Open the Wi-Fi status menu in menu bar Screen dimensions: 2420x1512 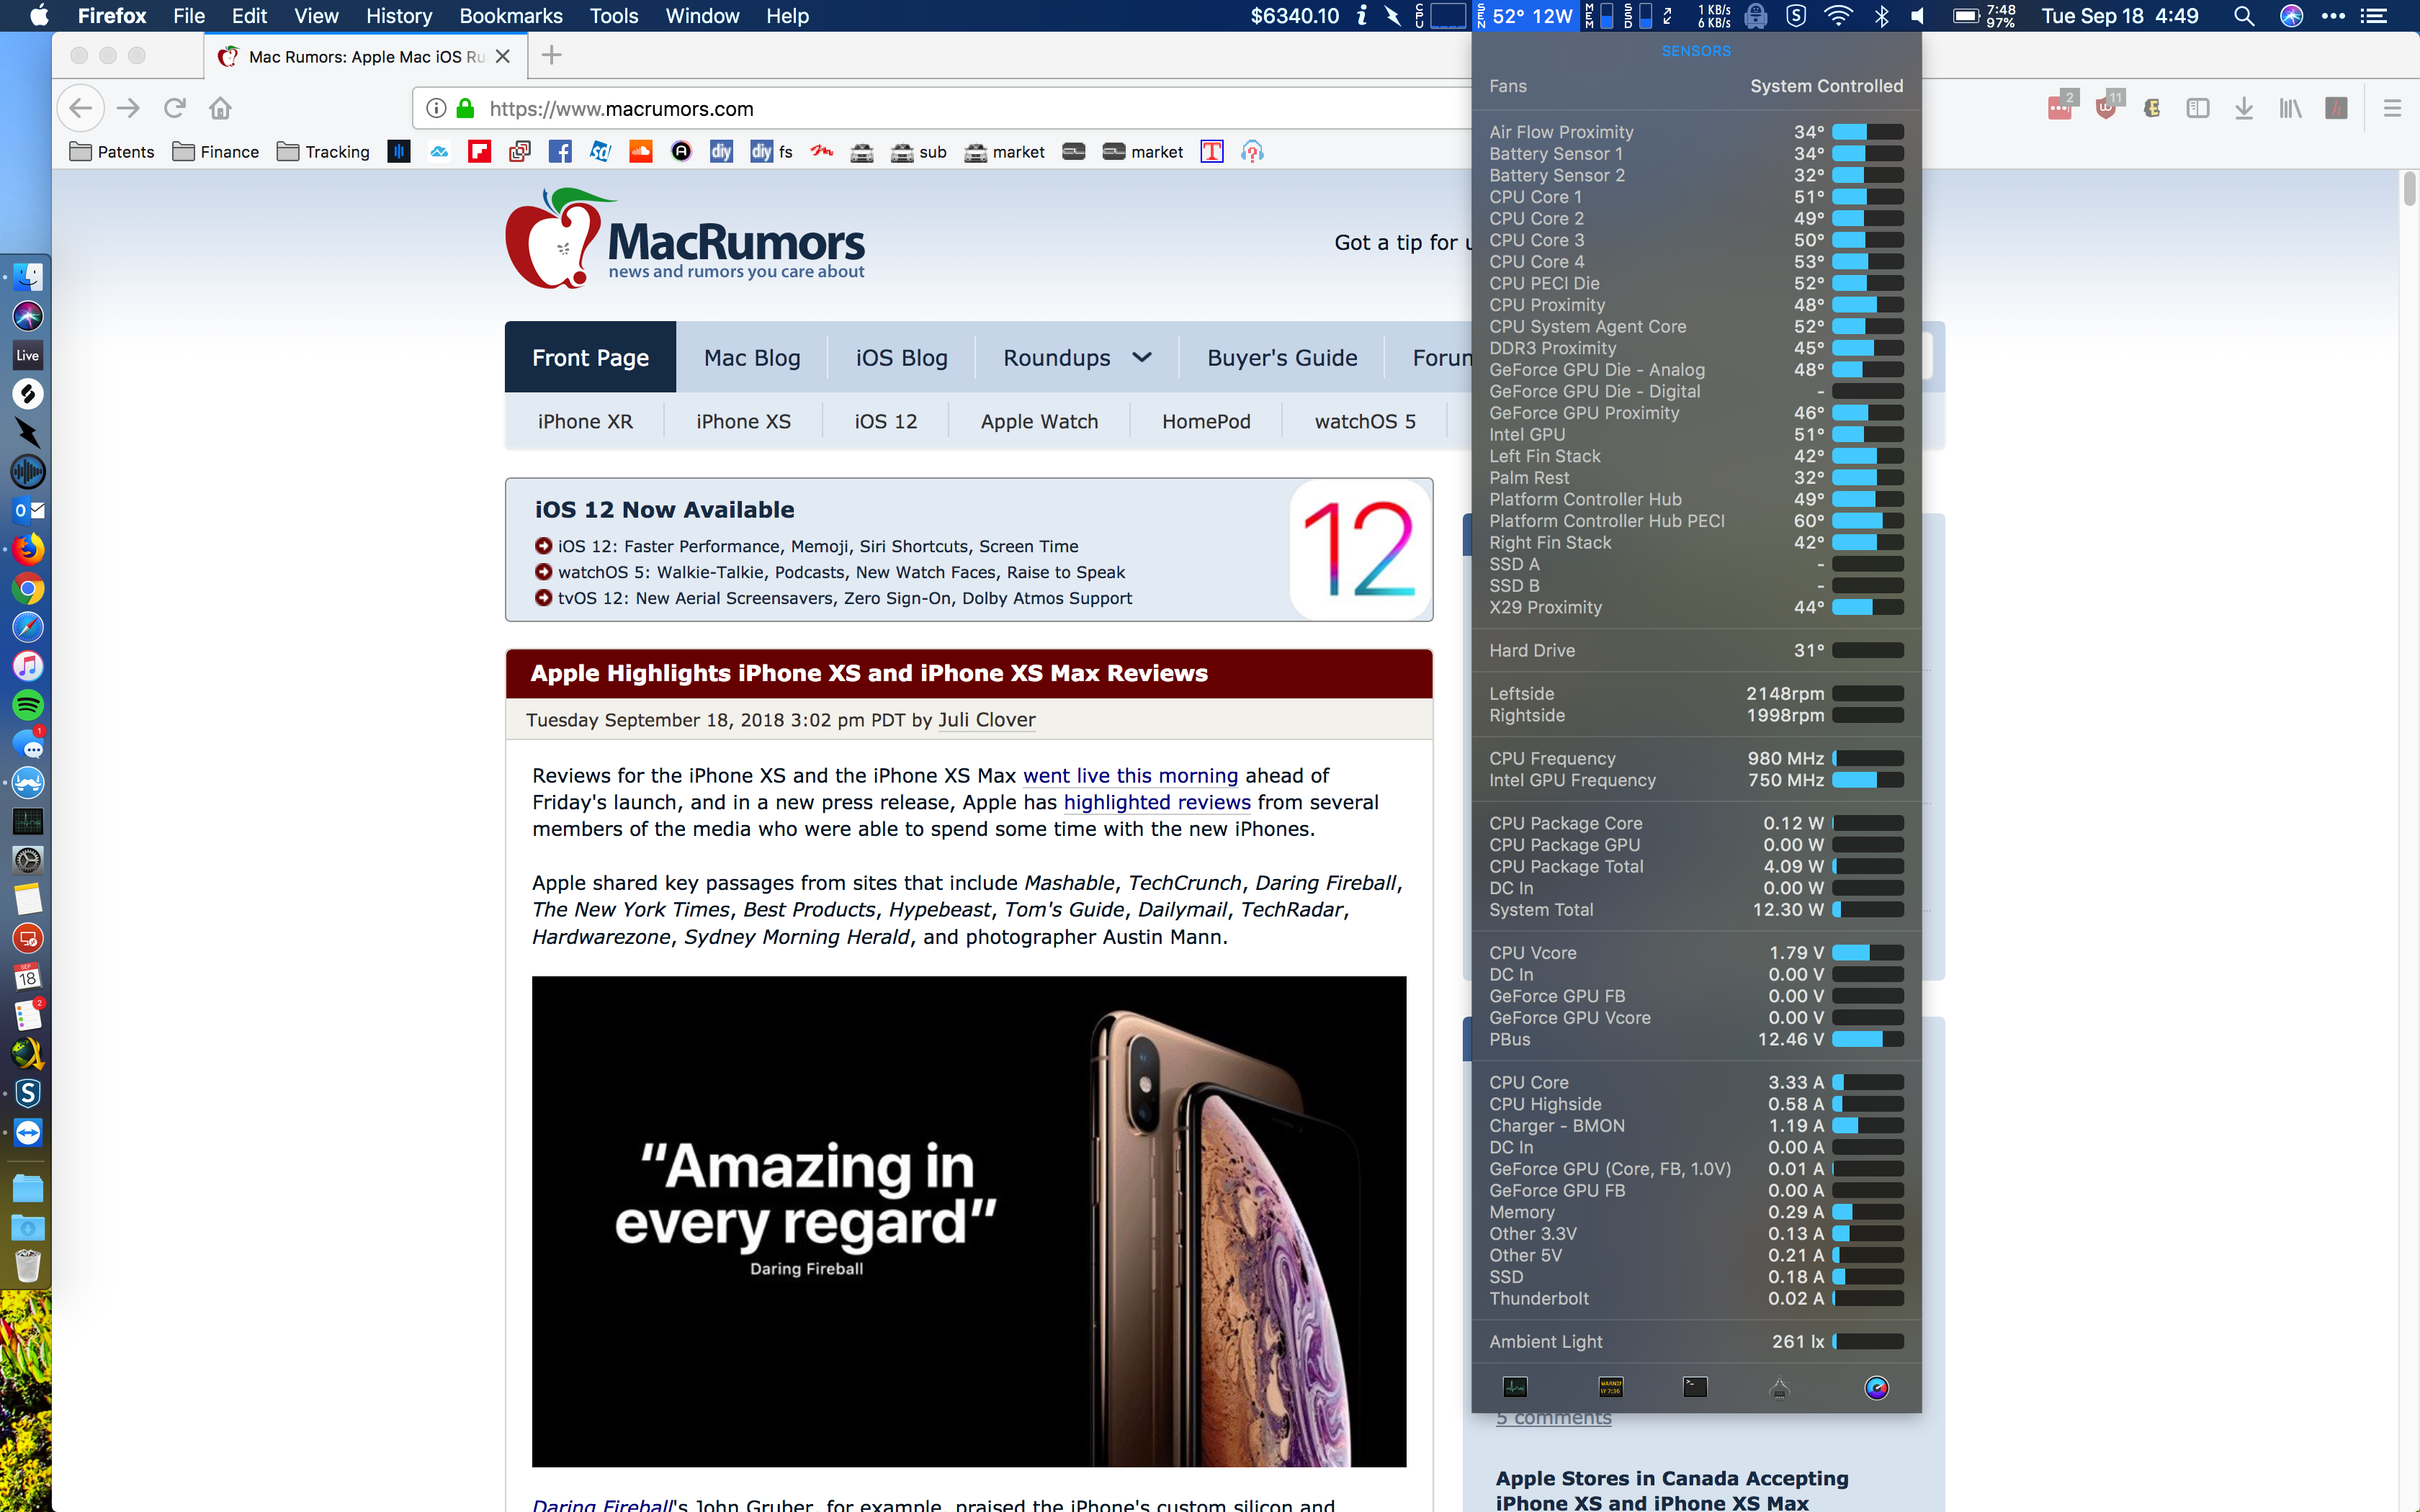(1838, 16)
